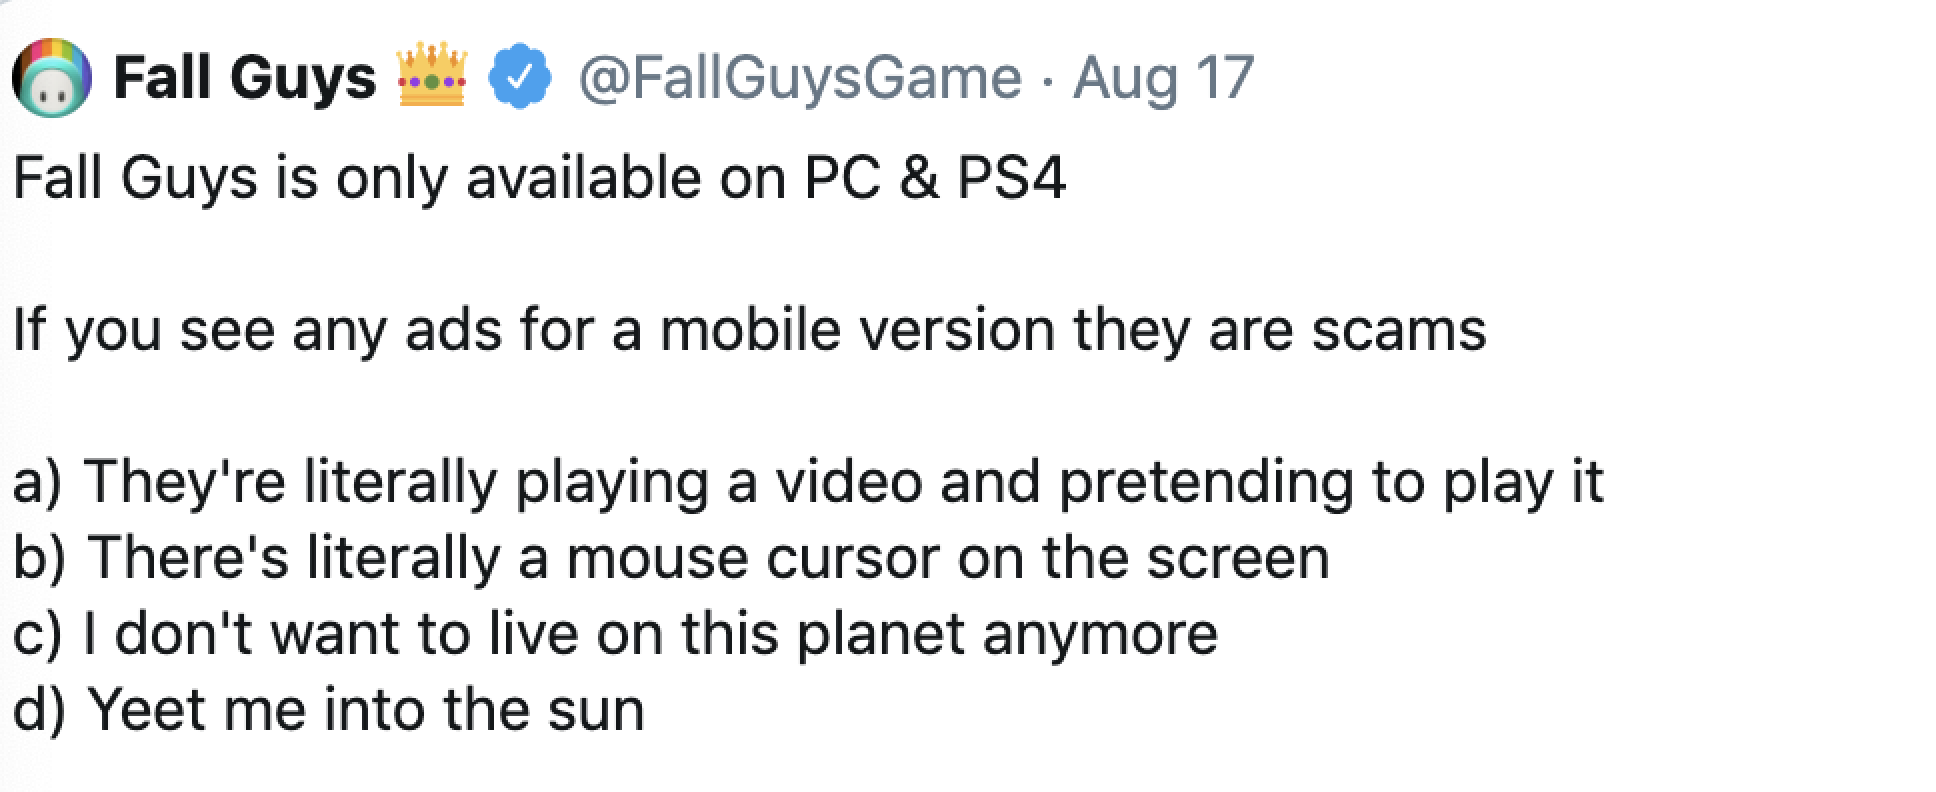Click the word Yeet in the last line
This screenshot has width=1936, height=792.
coord(147,709)
